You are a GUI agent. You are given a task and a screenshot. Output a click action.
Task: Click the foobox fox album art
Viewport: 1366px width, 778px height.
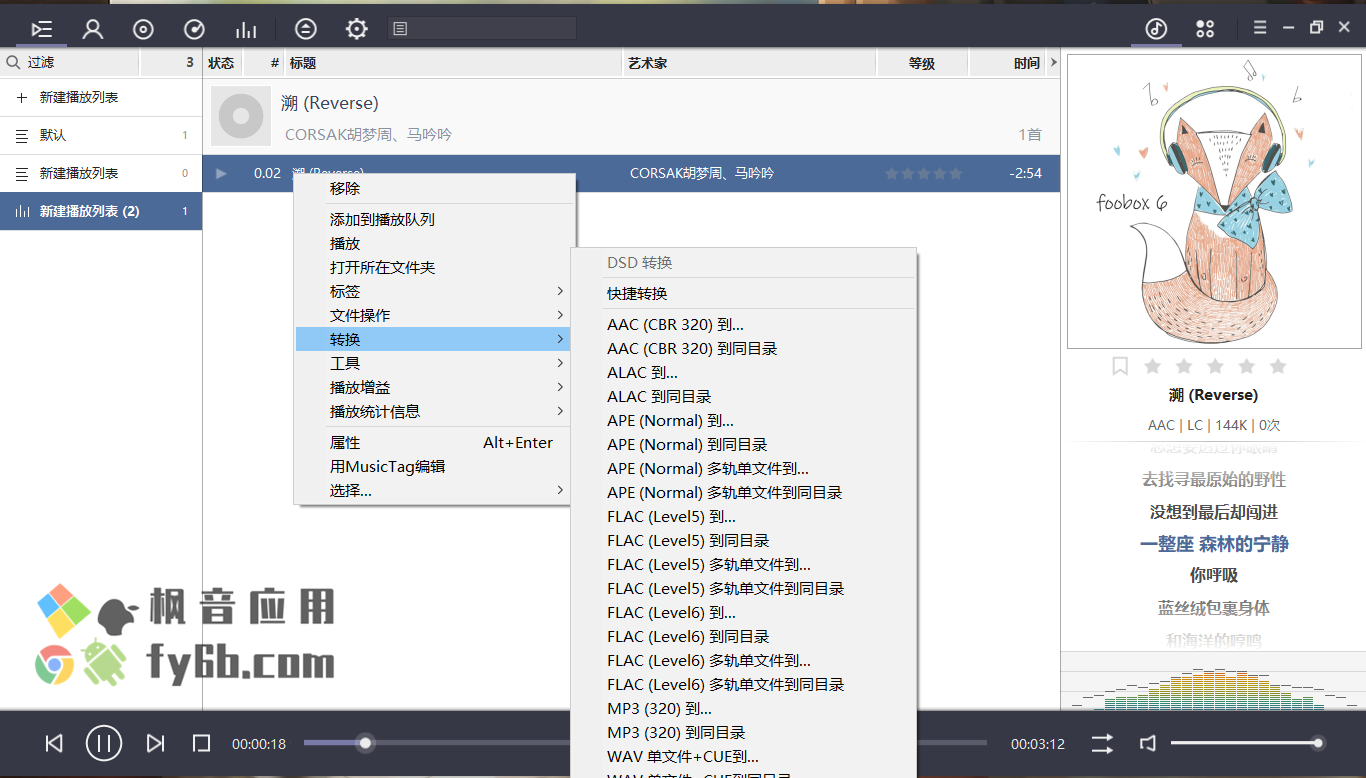tap(1213, 201)
